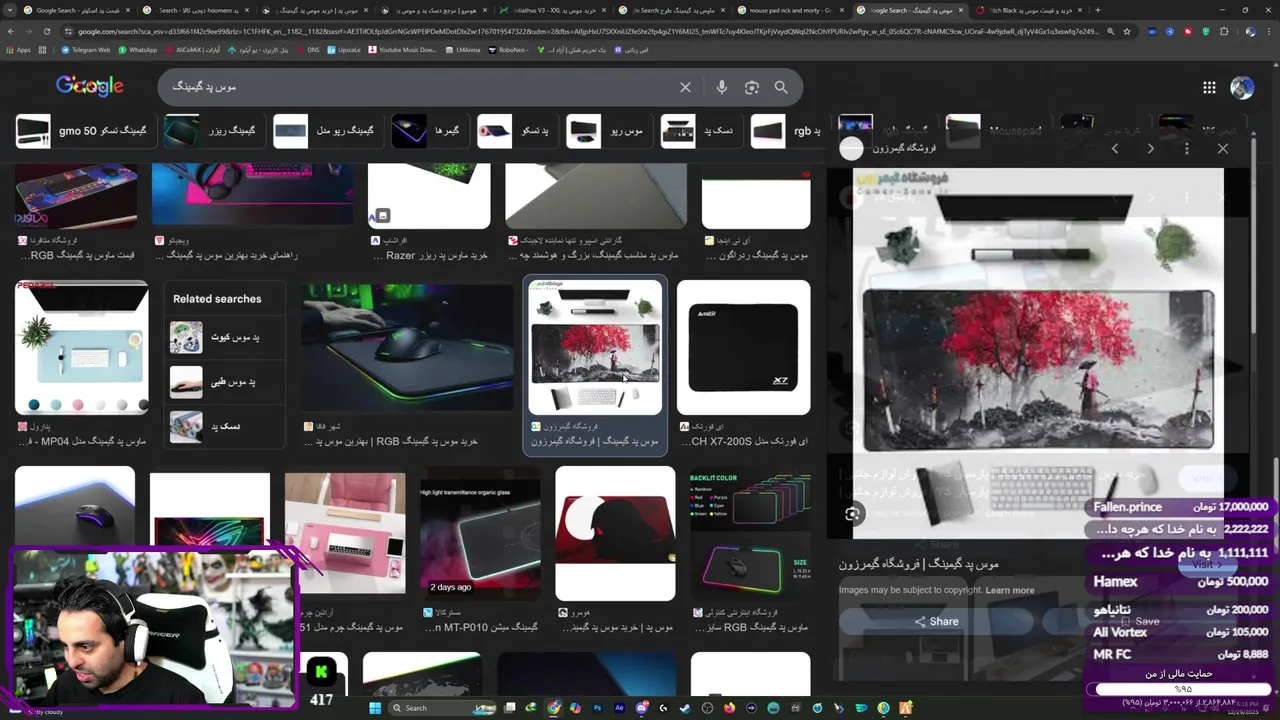Open three-dot options in image preview

coord(1186,148)
